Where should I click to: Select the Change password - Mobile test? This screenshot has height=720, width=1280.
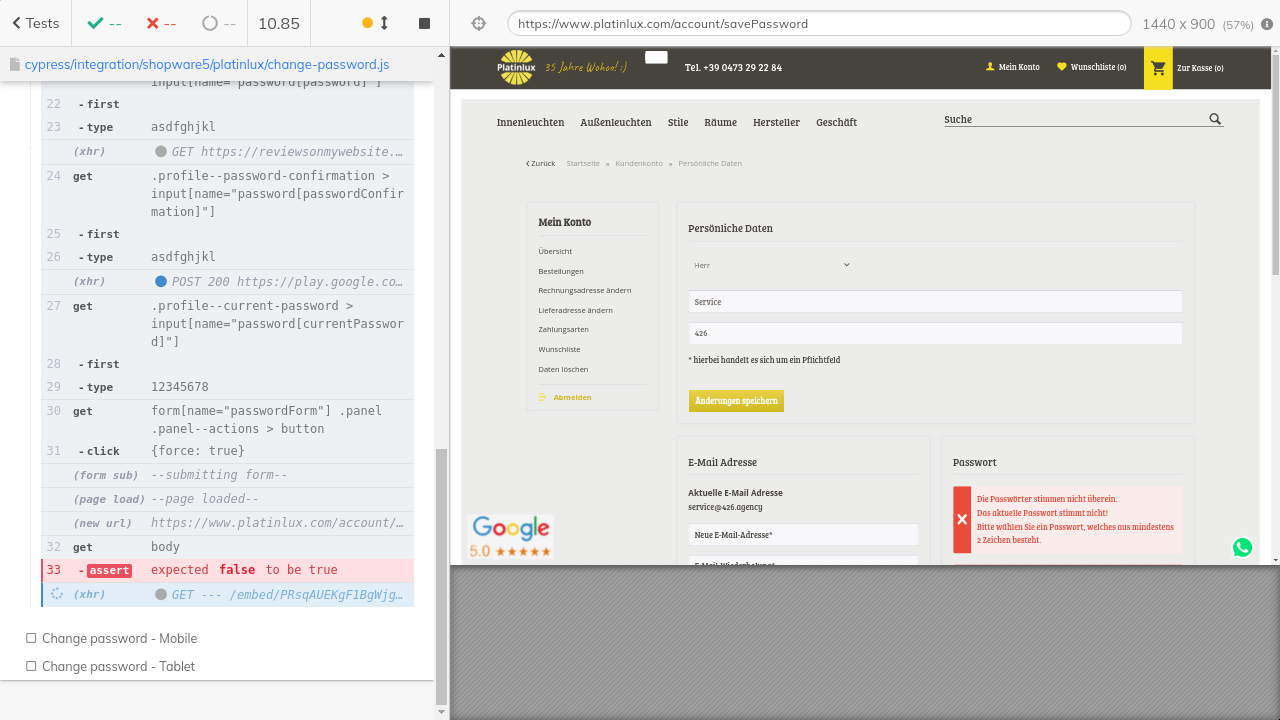pyautogui.click(x=119, y=638)
